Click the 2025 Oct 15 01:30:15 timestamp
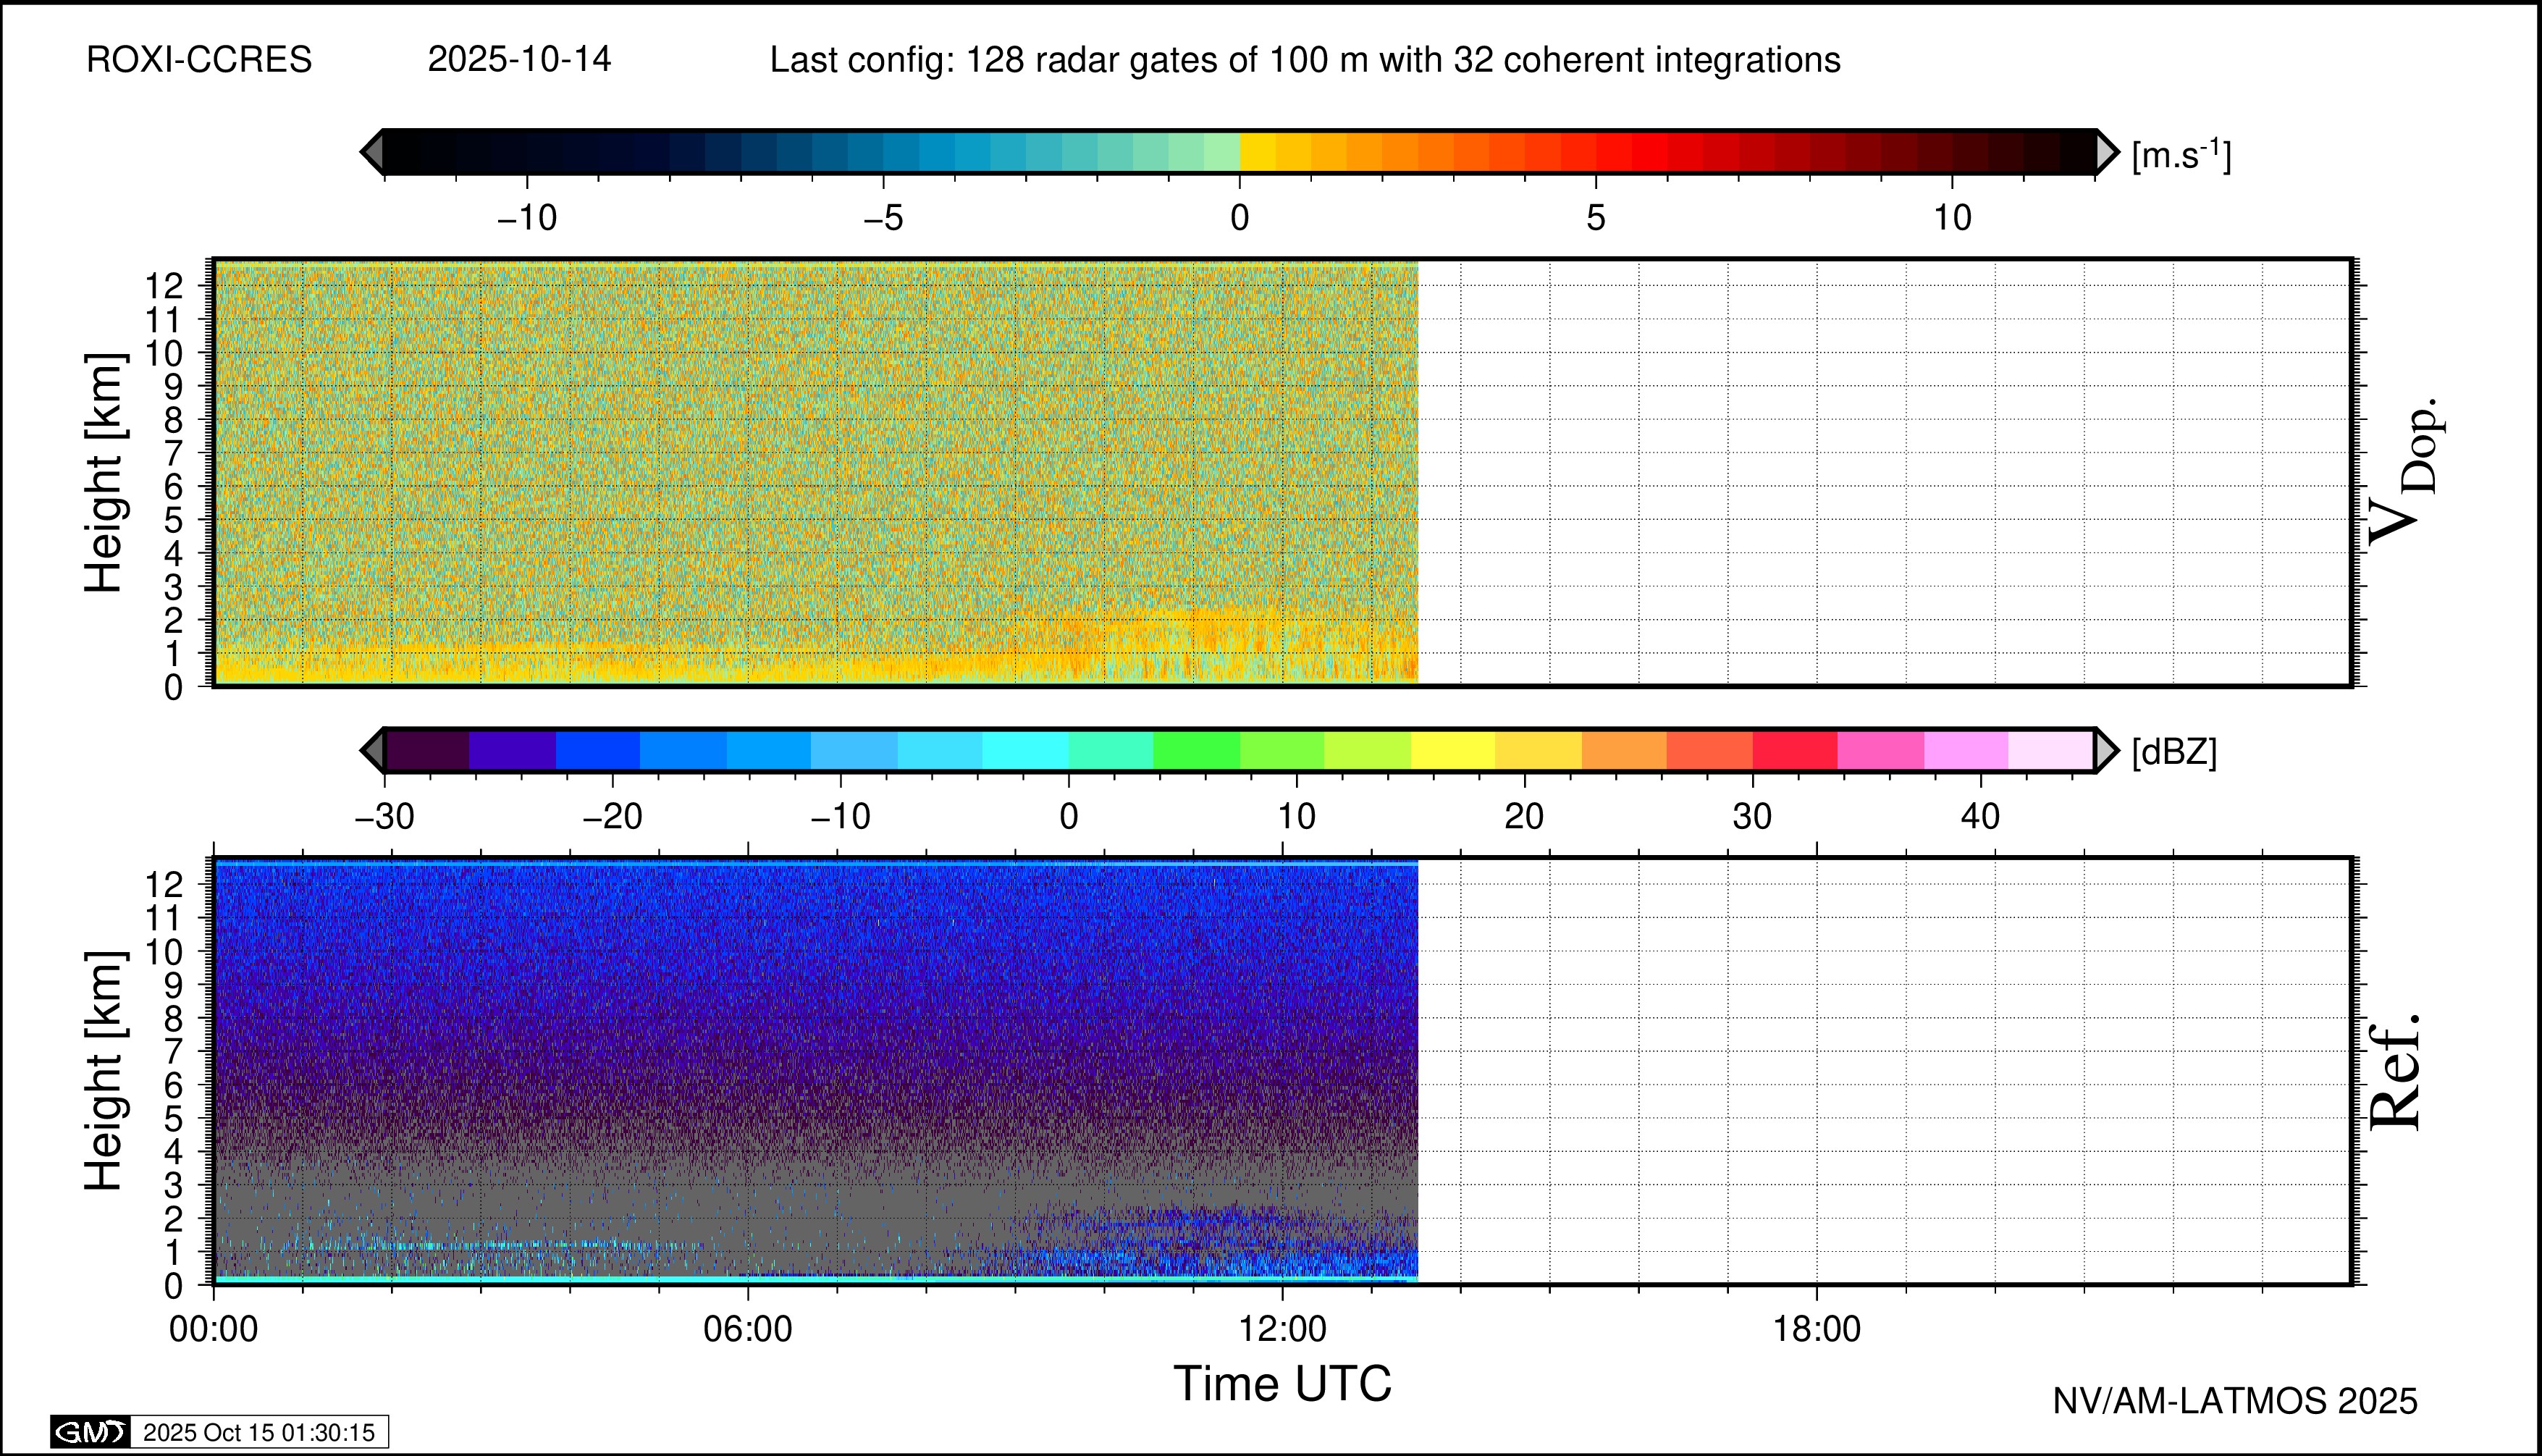Screen dimensions: 2542x1456 pyautogui.click(x=258, y=1432)
